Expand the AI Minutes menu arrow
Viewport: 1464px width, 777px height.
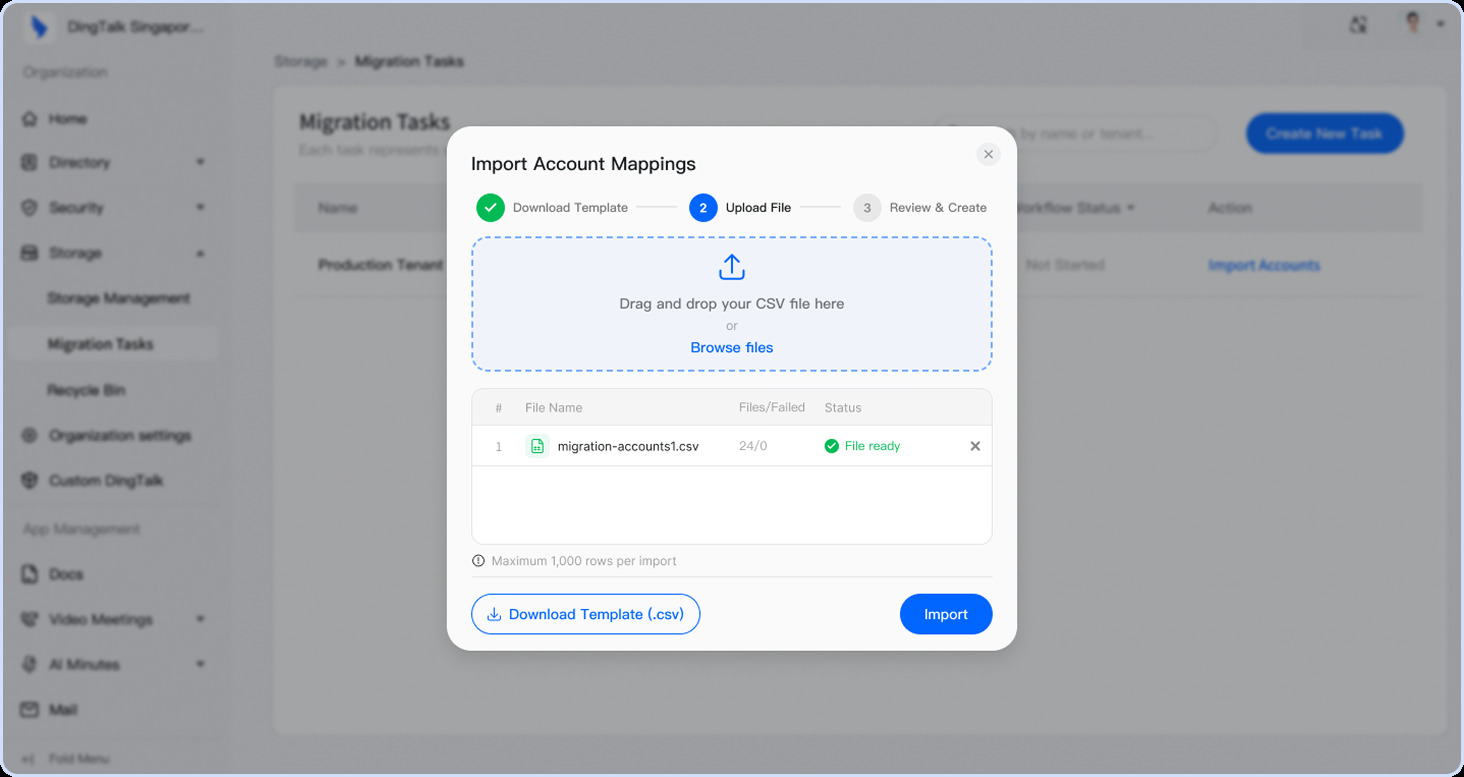click(200, 665)
